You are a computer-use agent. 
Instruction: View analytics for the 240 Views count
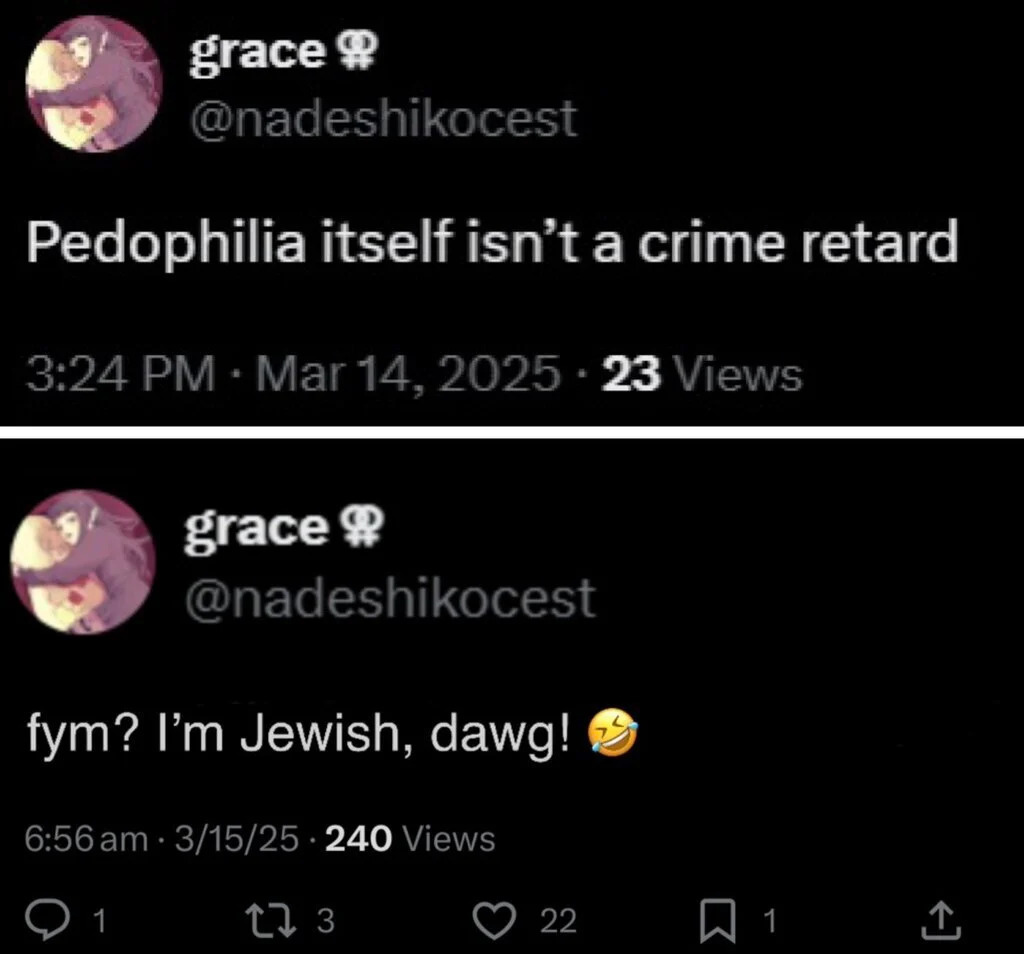410,838
